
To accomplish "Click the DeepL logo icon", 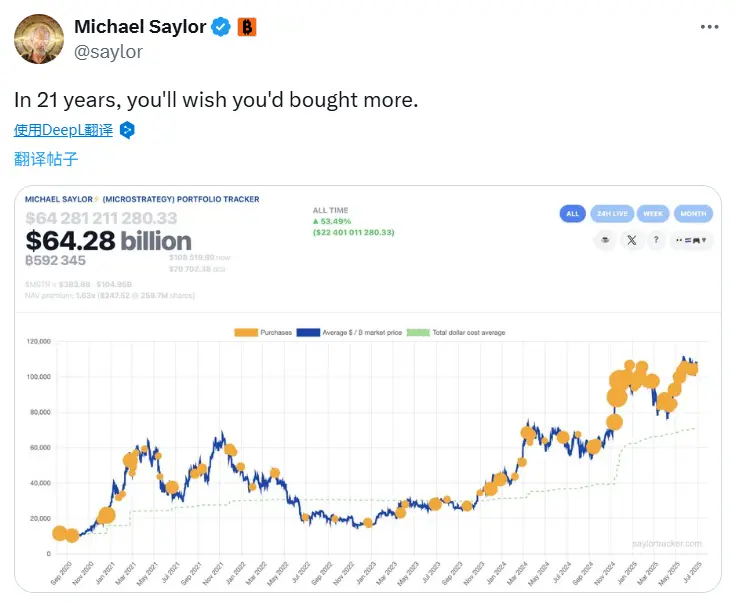I will click(x=127, y=130).
